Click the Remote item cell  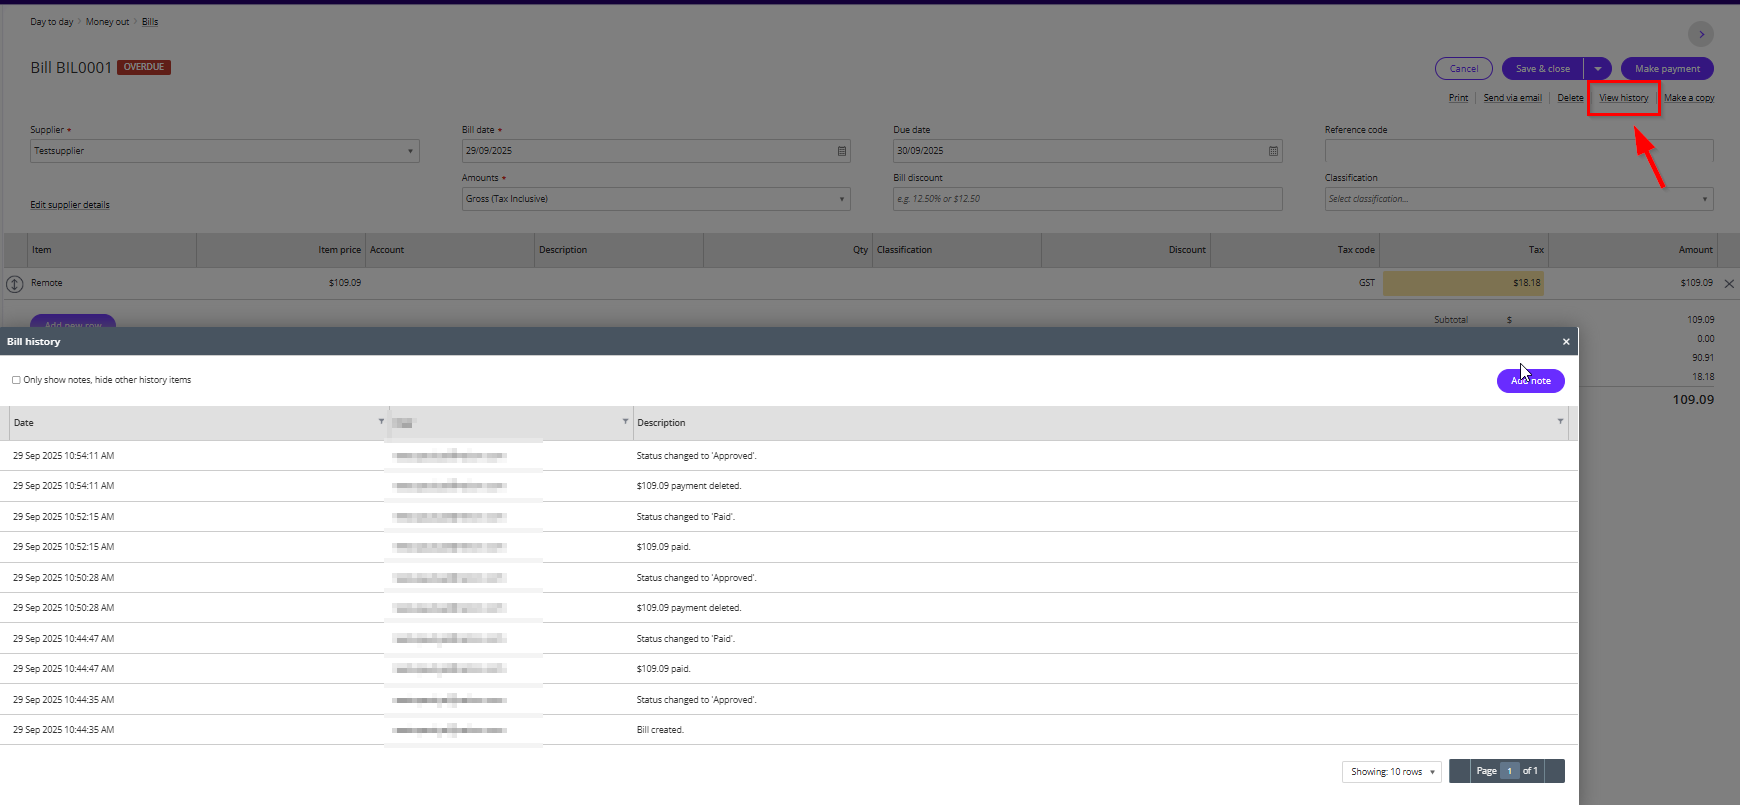(x=112, y=283)
